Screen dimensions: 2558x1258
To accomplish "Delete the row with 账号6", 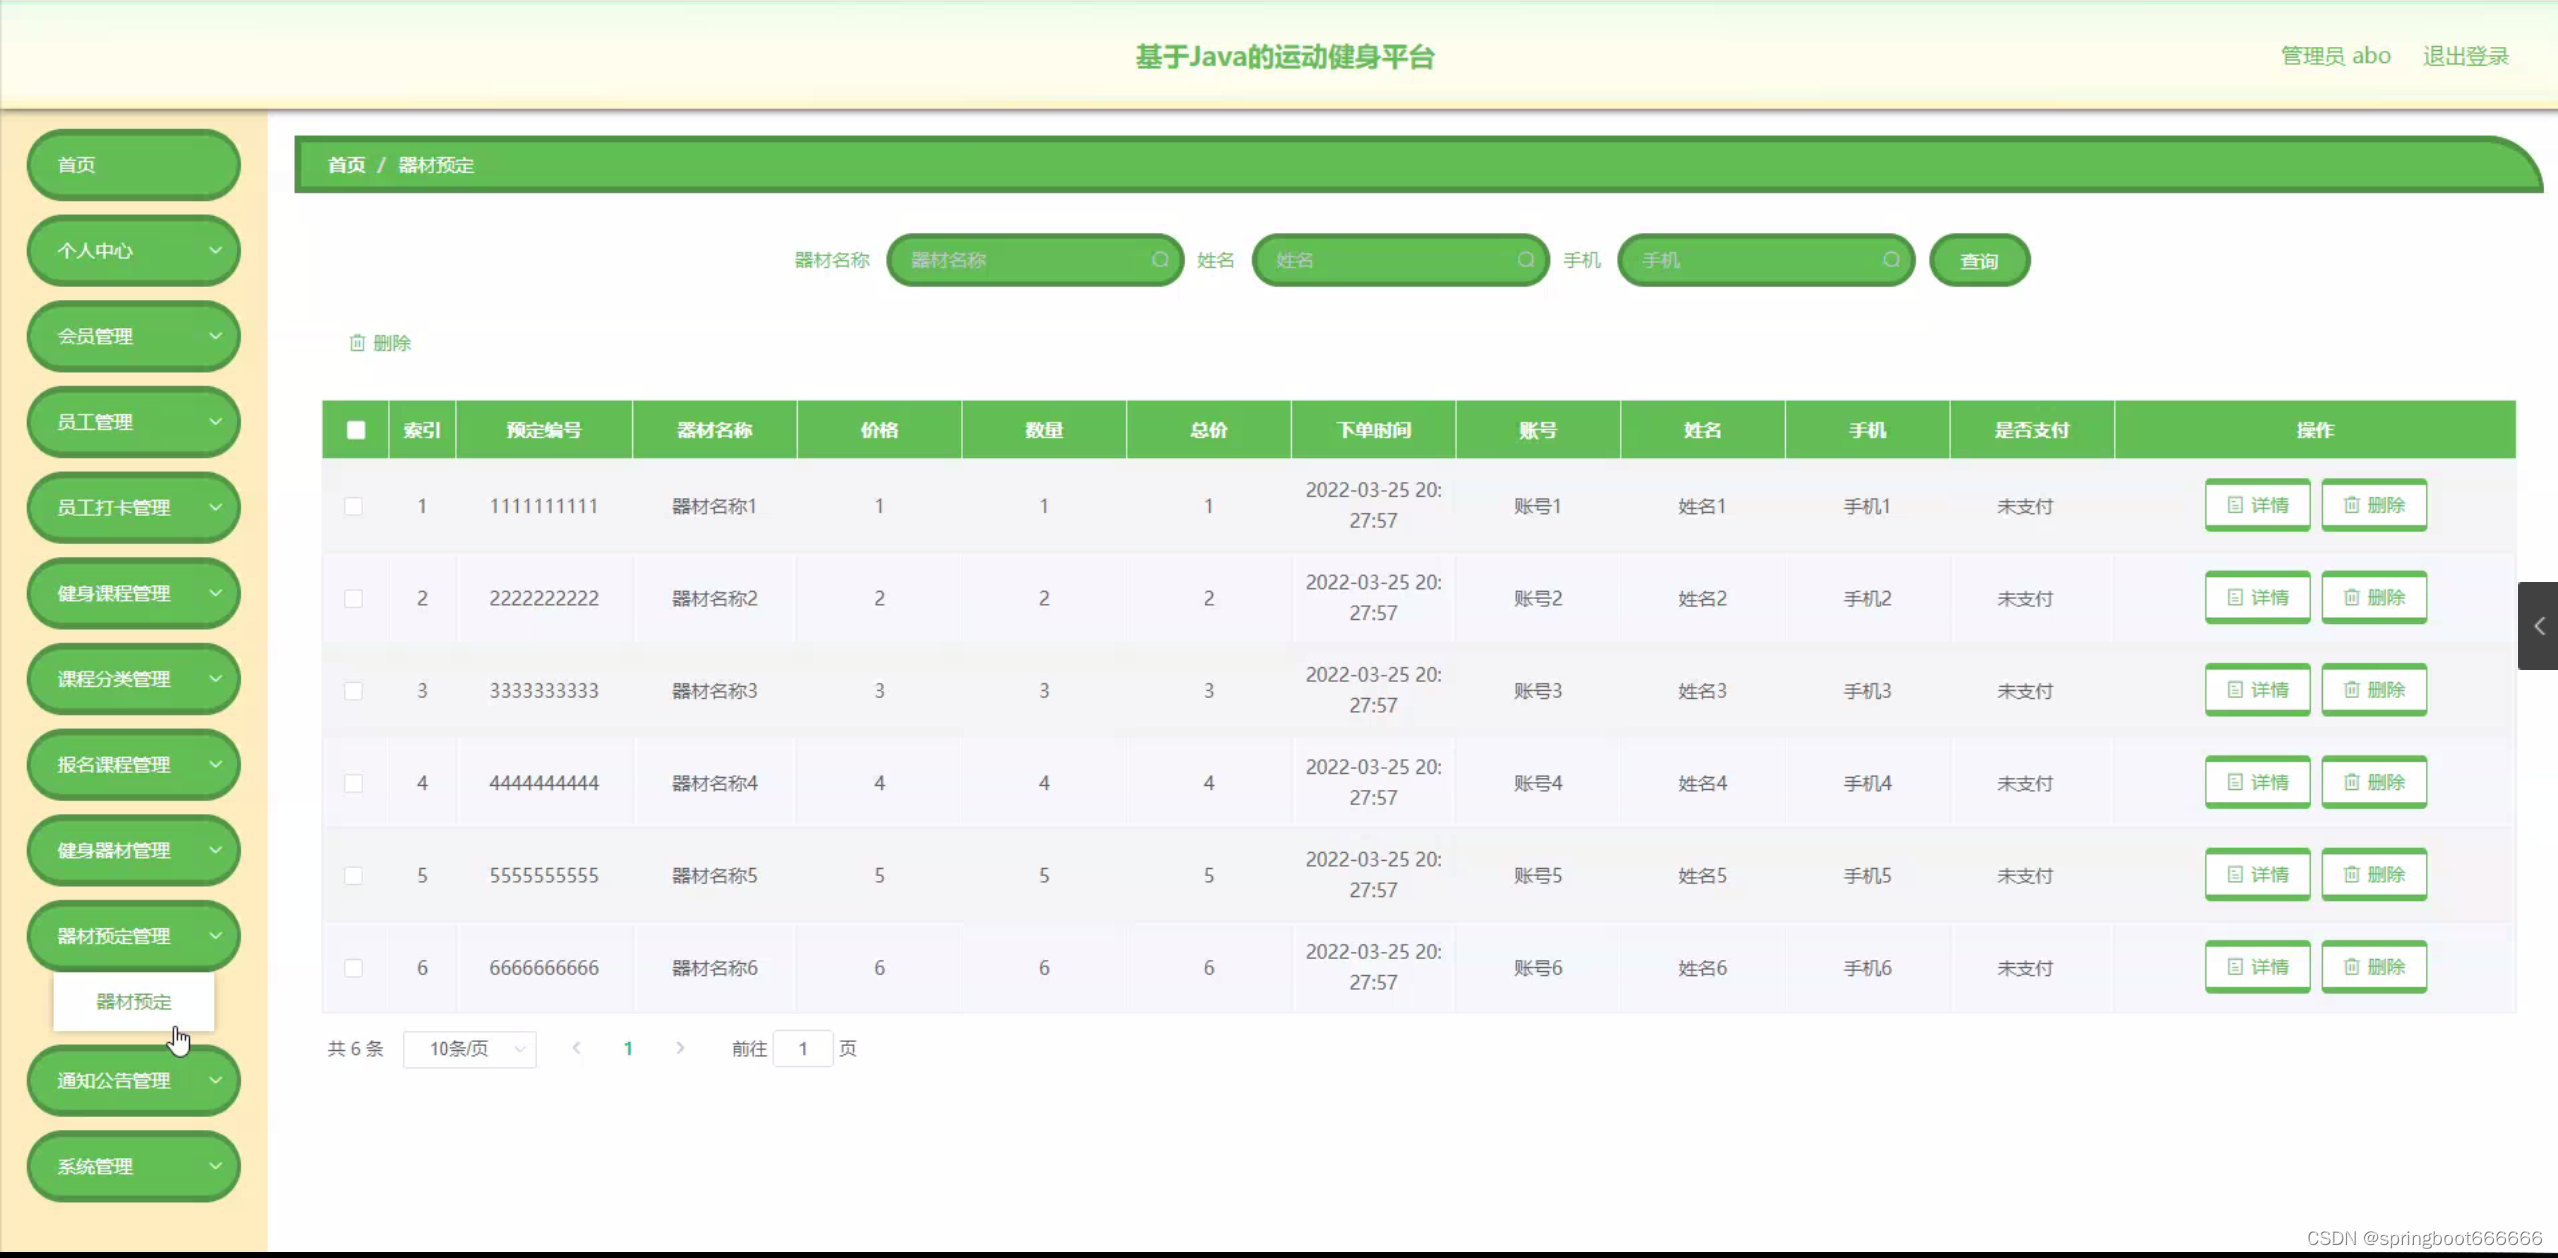I will [x=2374, y=967].
